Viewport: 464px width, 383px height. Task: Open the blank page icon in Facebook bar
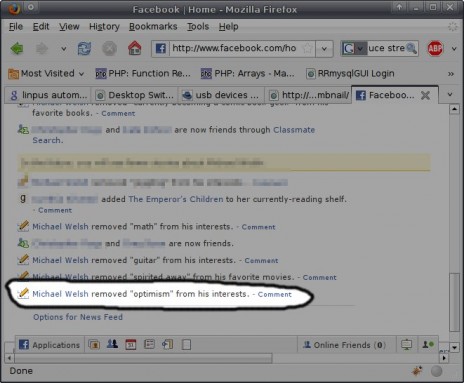click(x=186, y=344)
